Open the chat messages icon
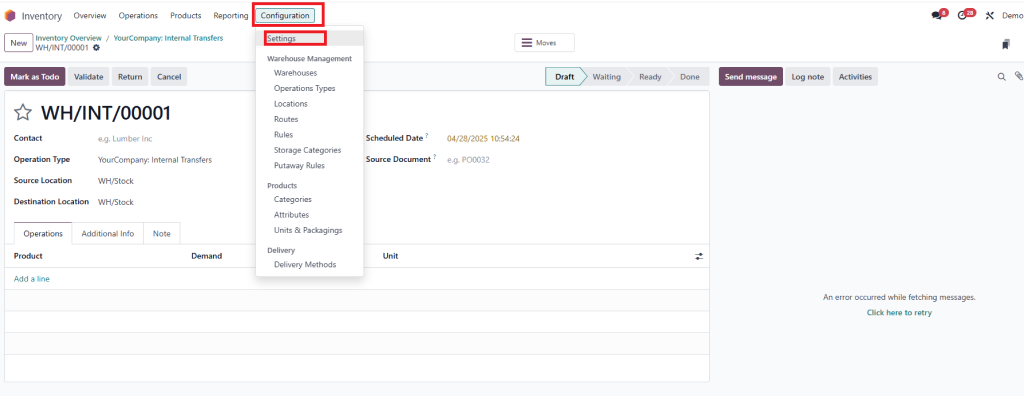Screen dimensions: 1024x396 936,16
